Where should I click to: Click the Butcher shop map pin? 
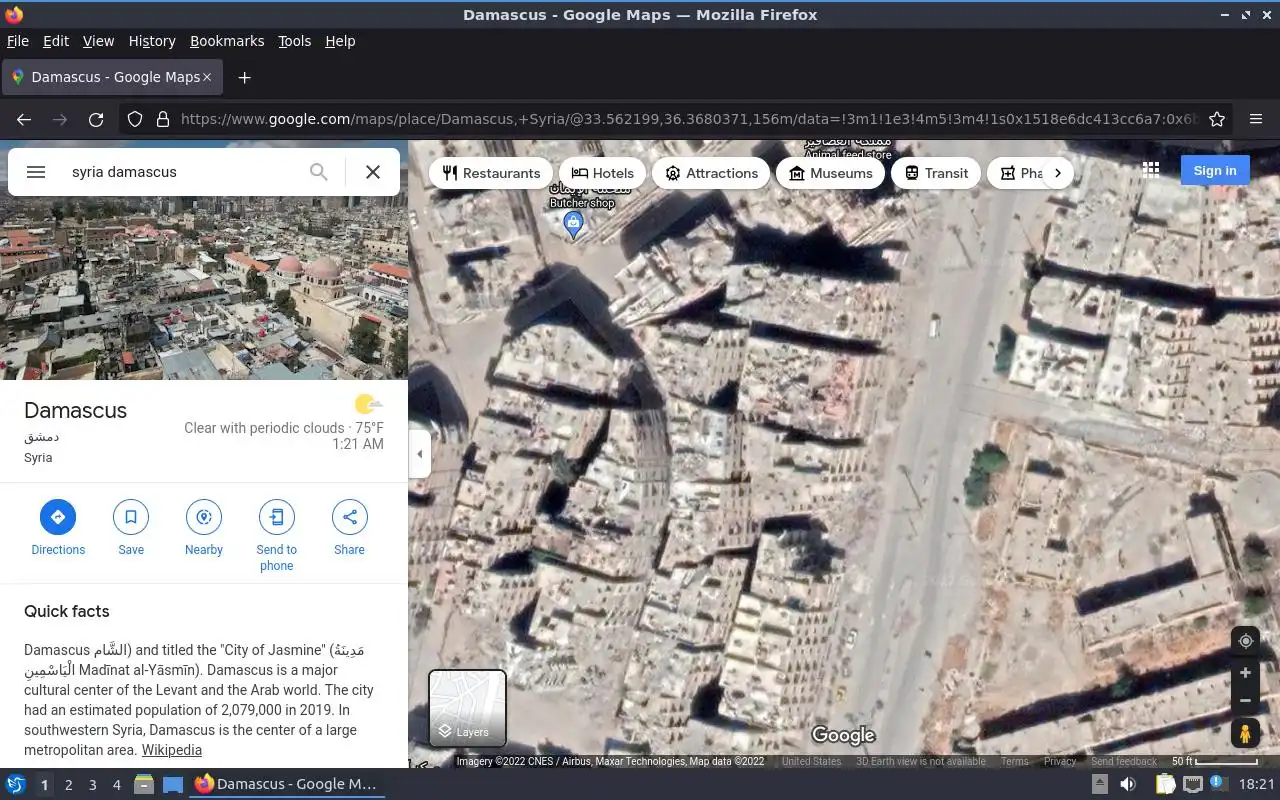pyautogui.click(x=573, y=225)
